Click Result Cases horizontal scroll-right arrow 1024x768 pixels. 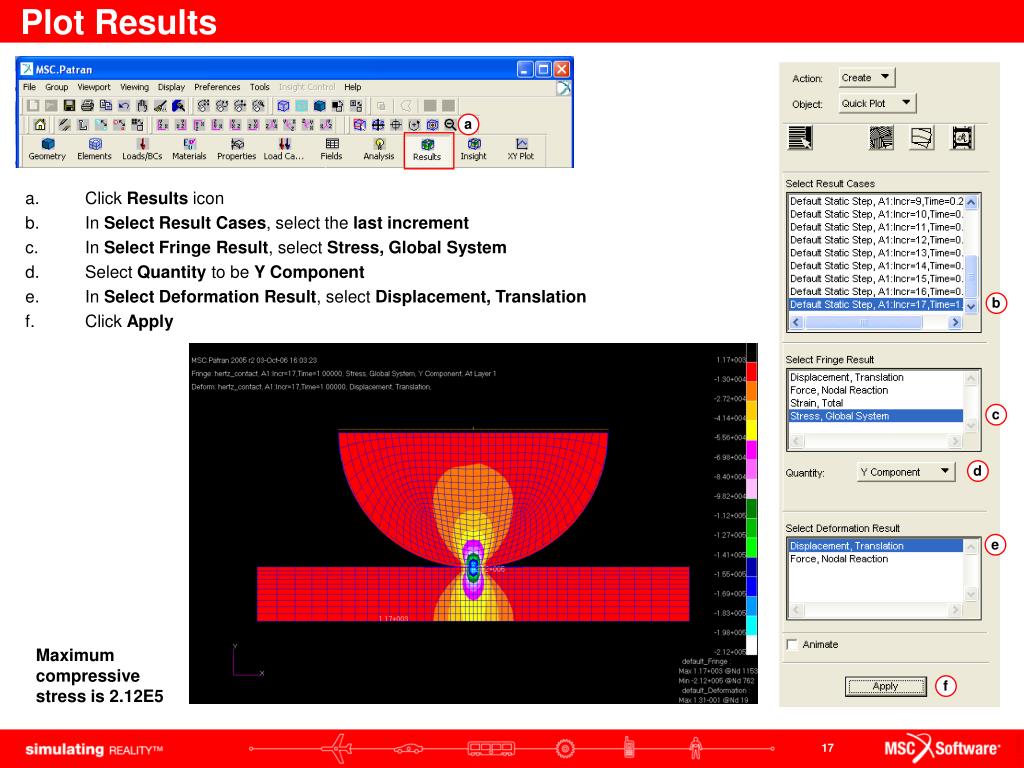(955, 322)
